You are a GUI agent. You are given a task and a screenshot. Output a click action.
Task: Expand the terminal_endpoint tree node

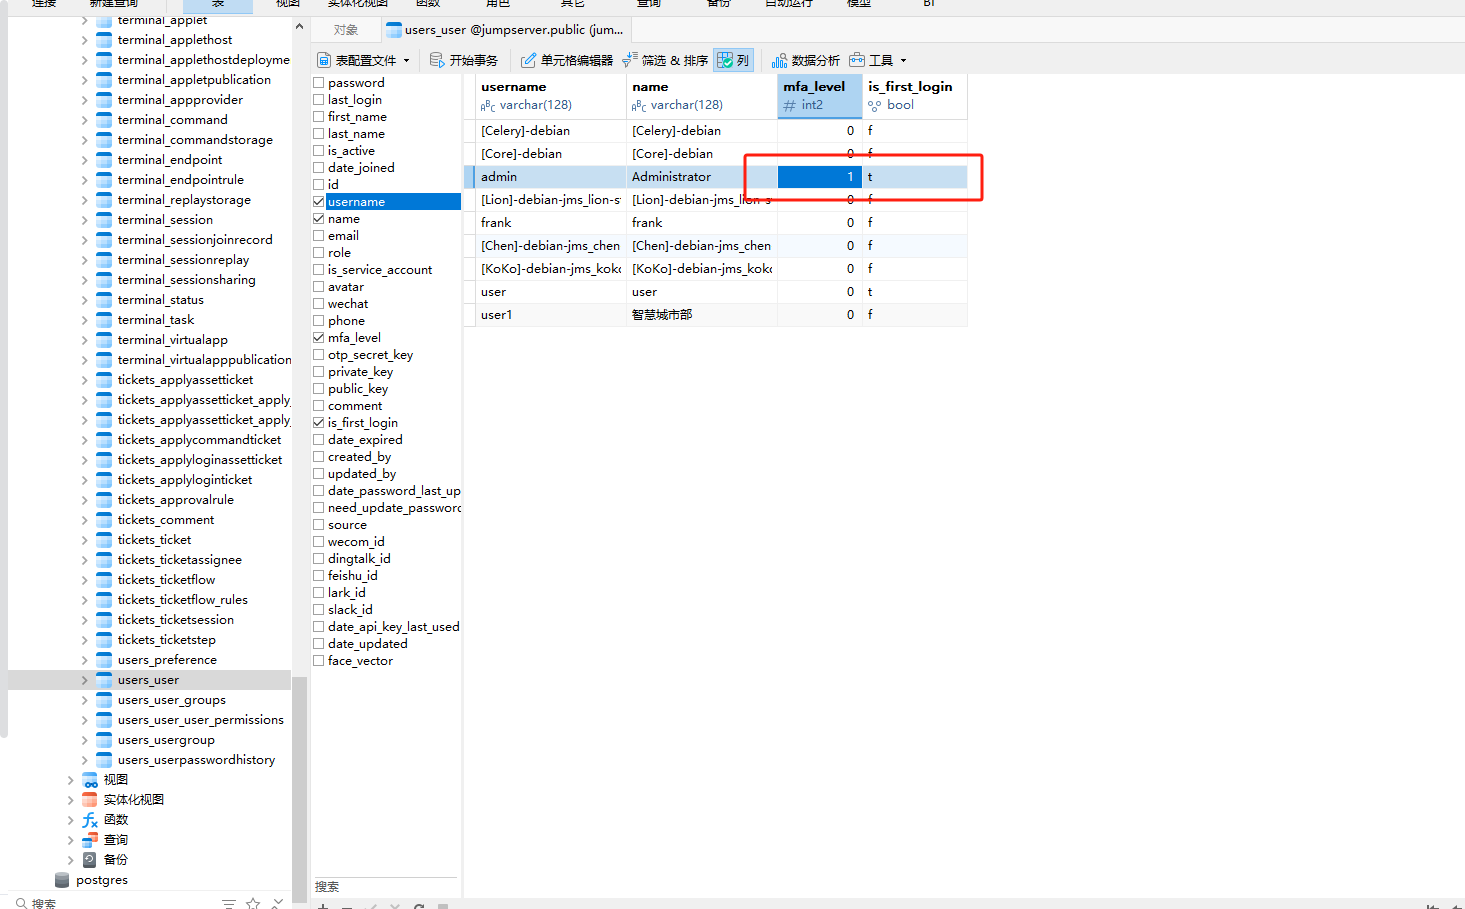(x=84, y=160)
